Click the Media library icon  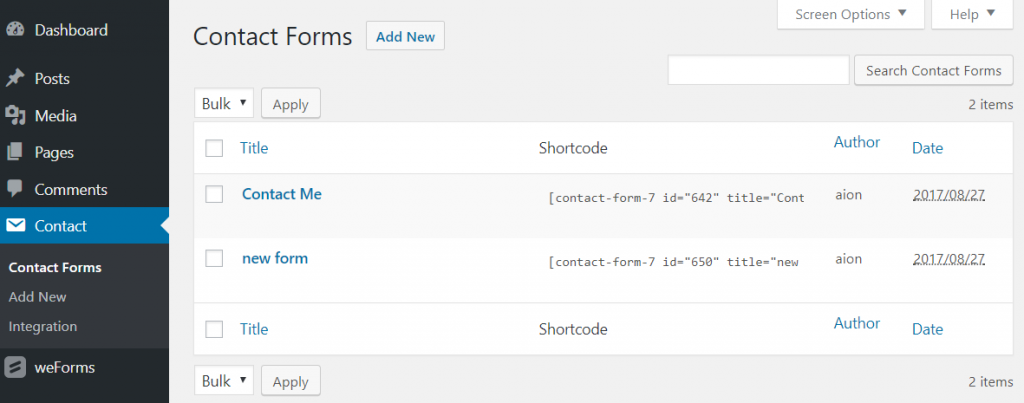pyautogui.click(x=15, y=116)
